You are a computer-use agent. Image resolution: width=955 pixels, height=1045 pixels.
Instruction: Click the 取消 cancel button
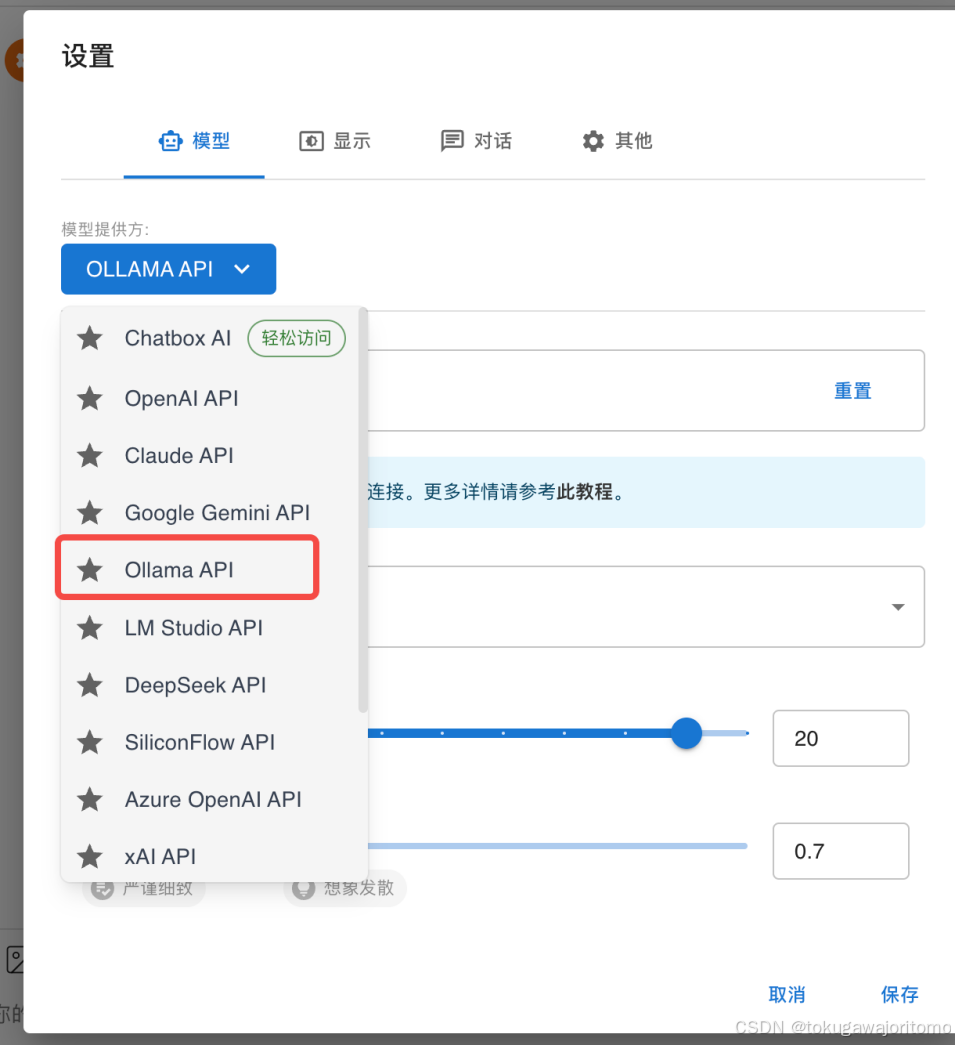point(787,995)
